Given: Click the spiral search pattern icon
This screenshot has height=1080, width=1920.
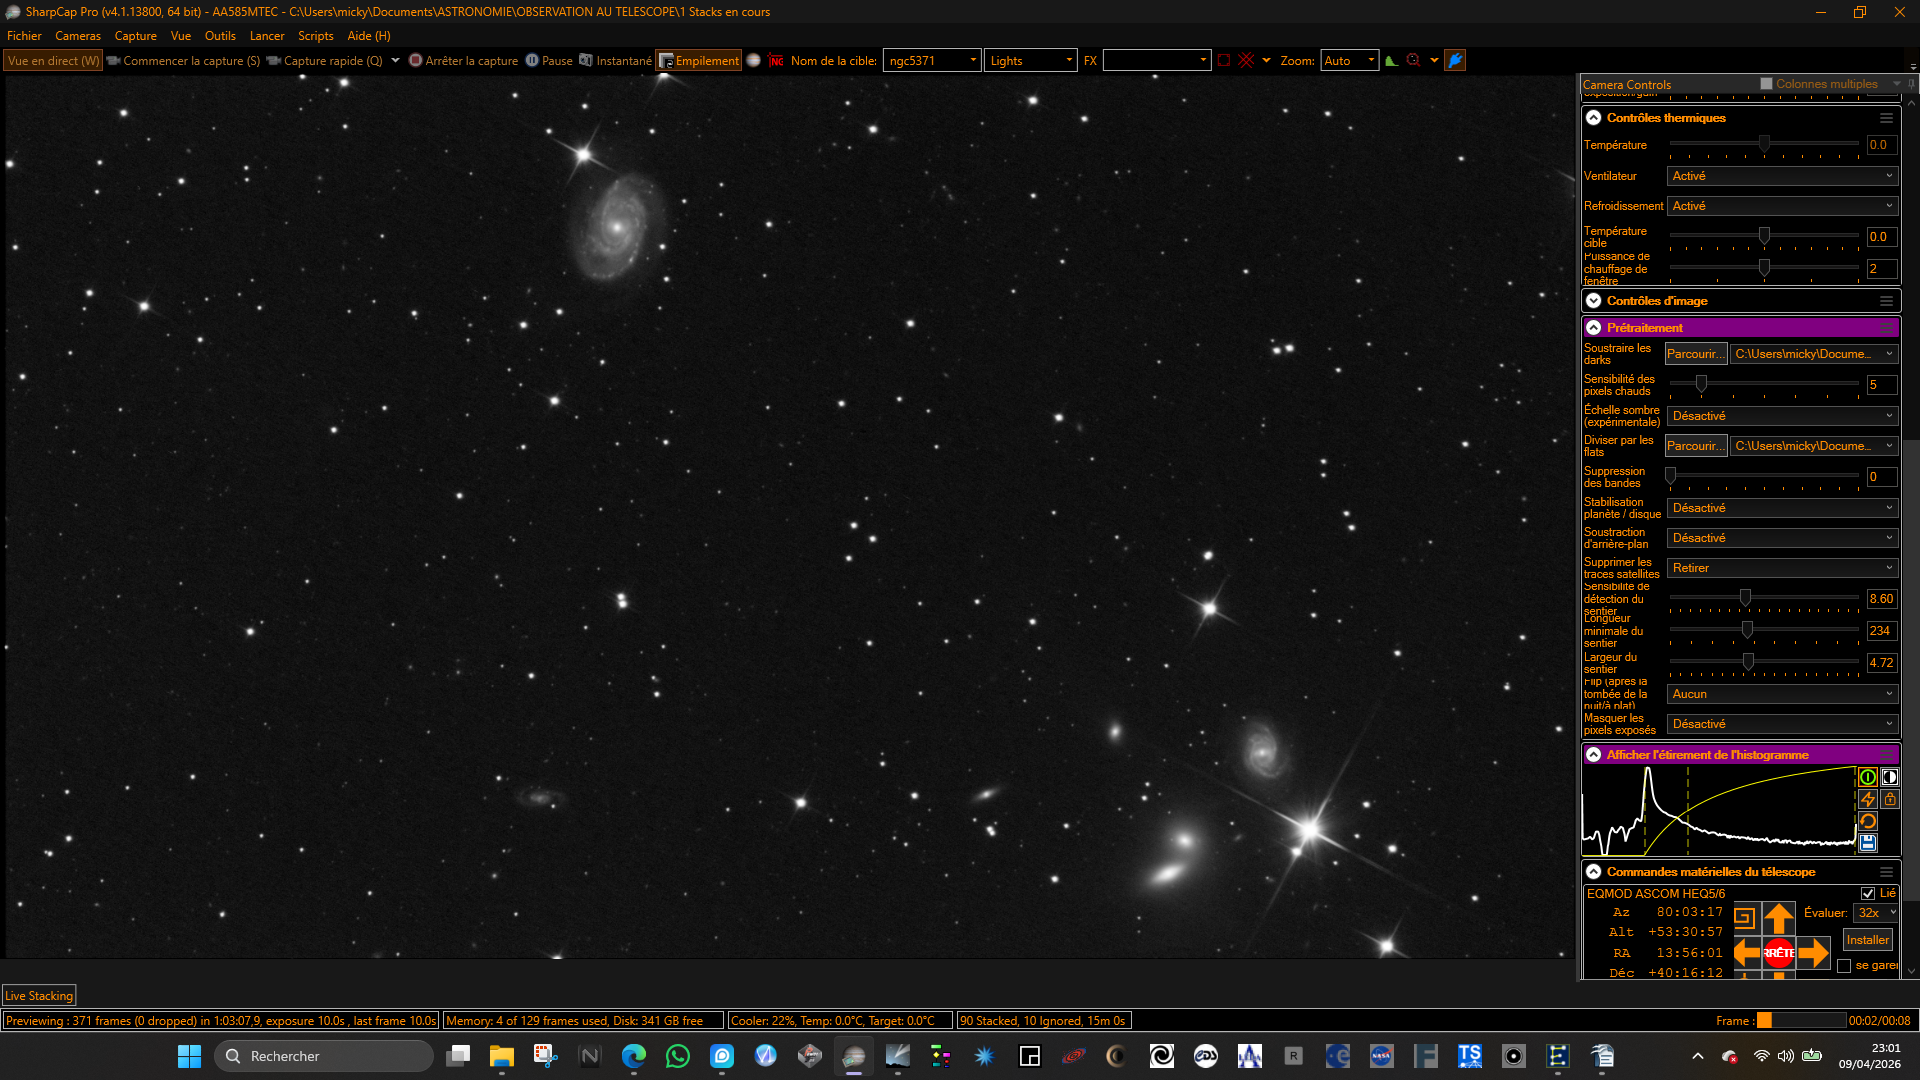Looking at the screenshot, I should (x=1745, y=917).
